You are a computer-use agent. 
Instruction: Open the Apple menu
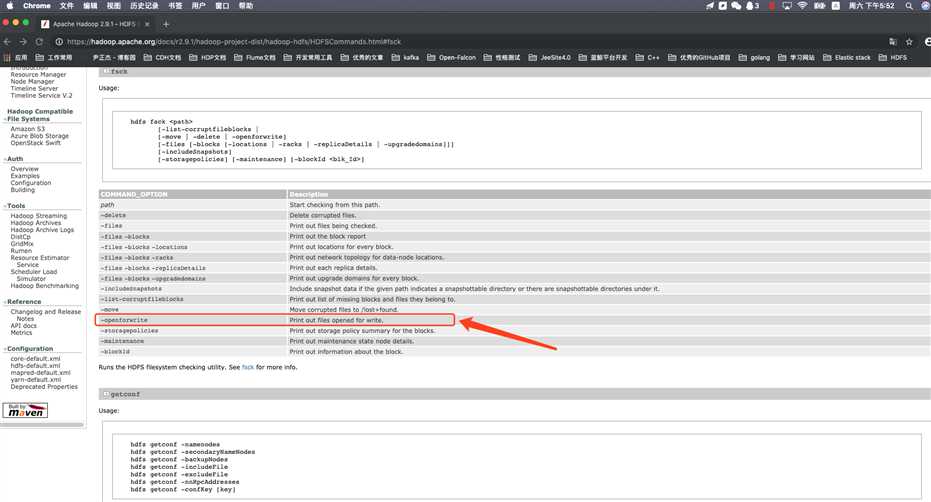coord(10,5)
